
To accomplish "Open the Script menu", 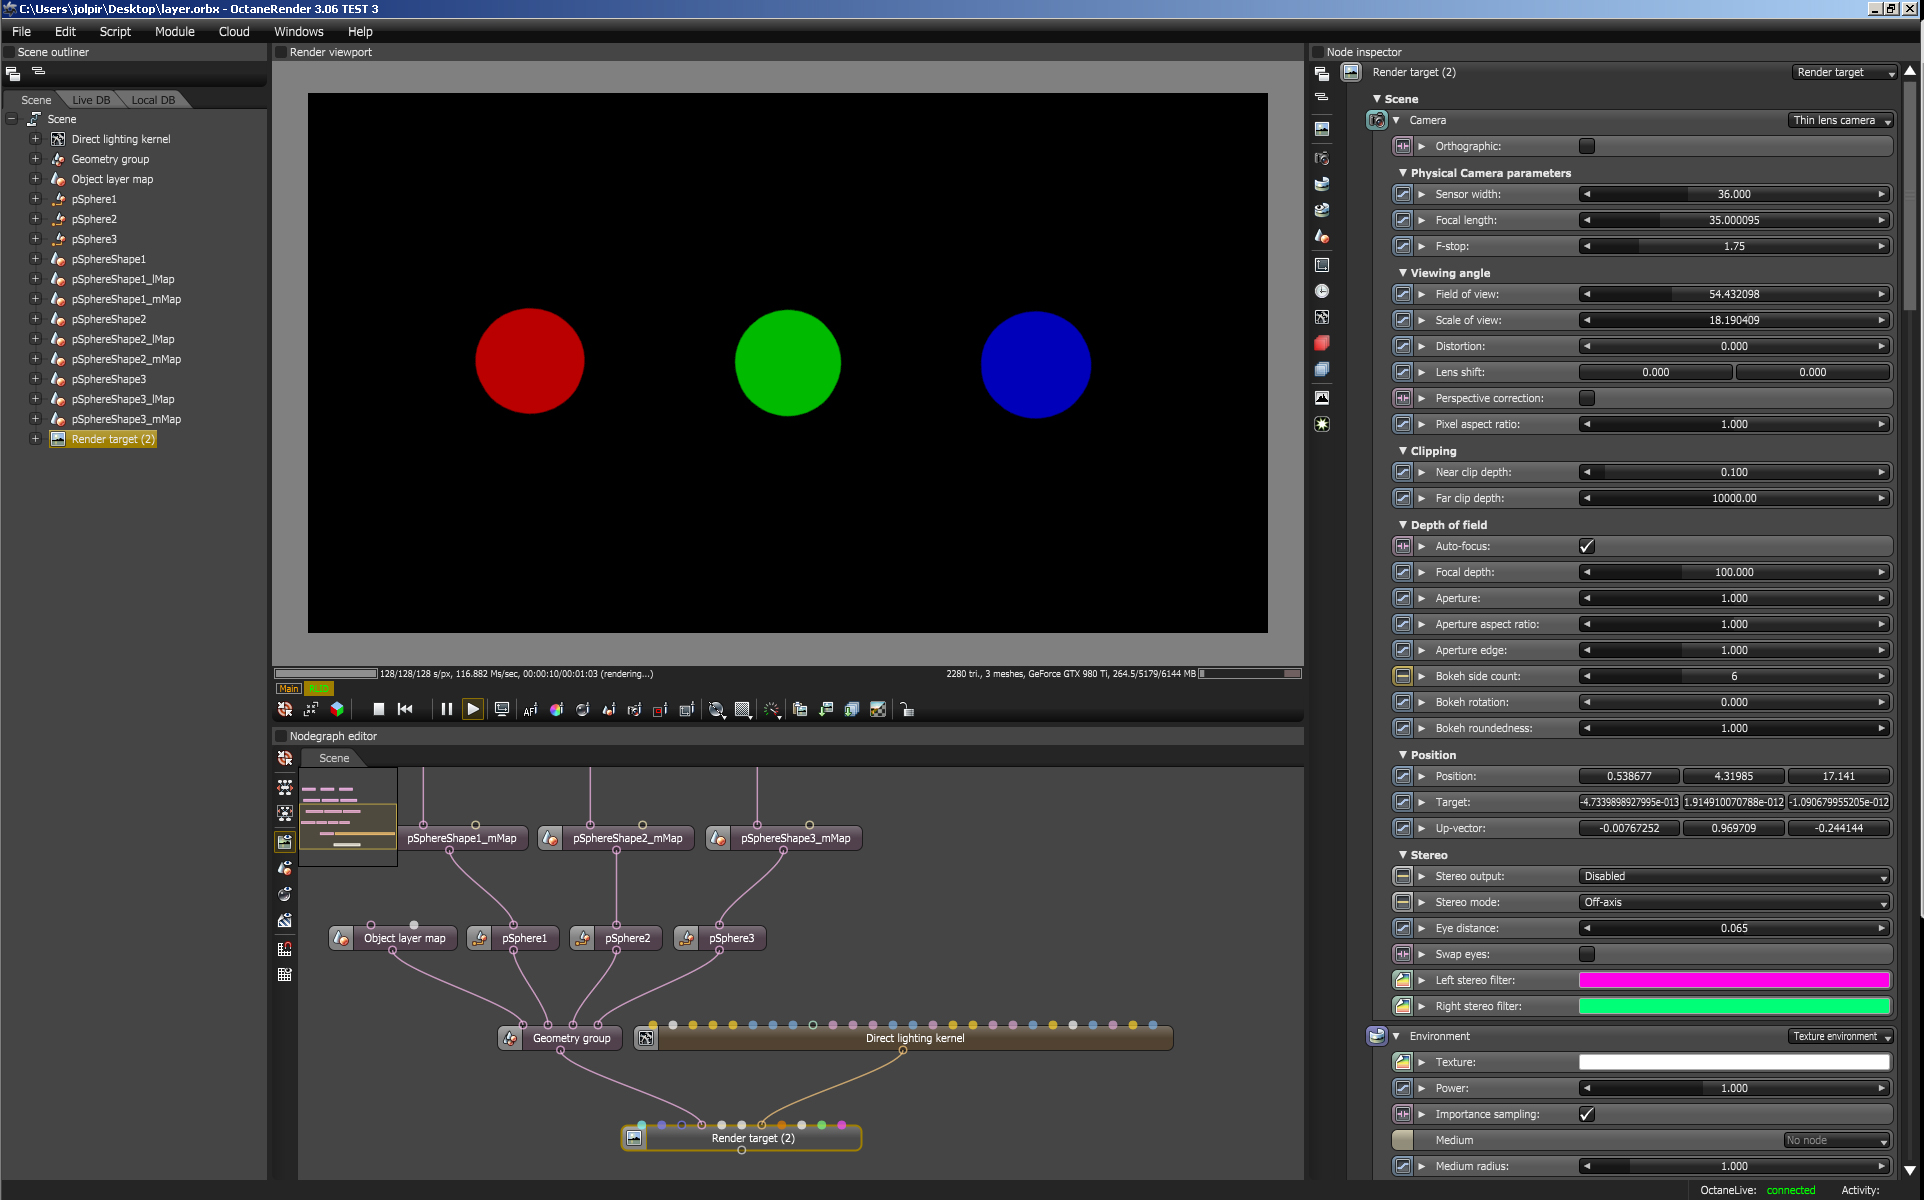I will click(x=115, y=31).
